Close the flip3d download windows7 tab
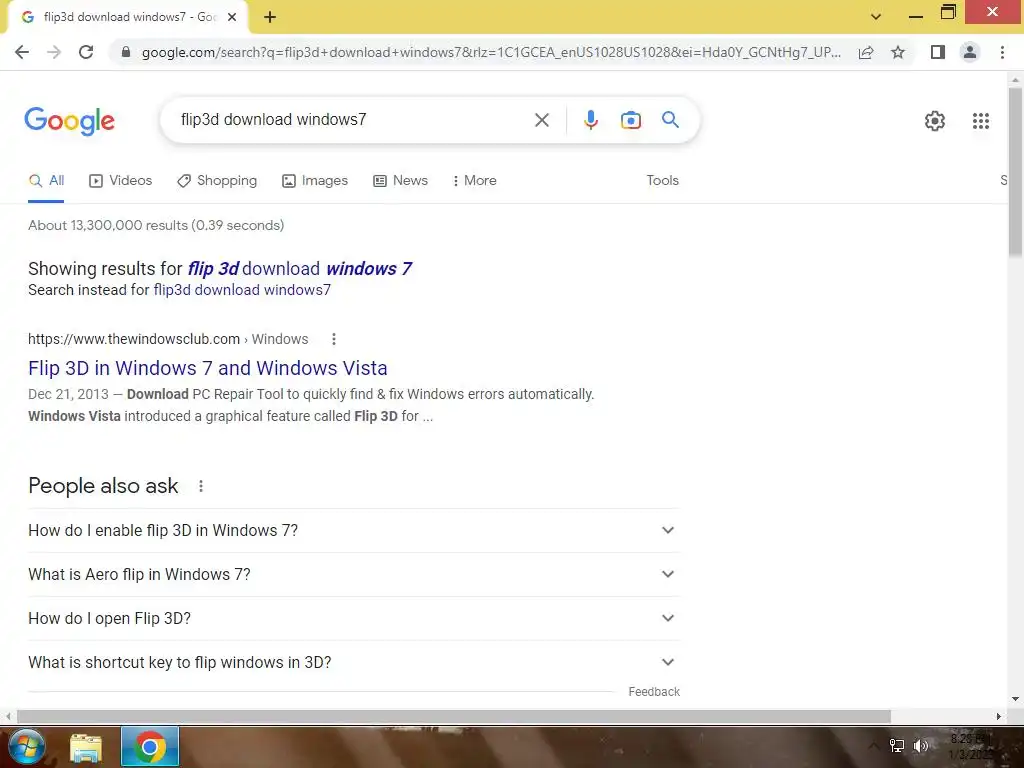The image size is (1024, 768). click(x=232, y=17)
